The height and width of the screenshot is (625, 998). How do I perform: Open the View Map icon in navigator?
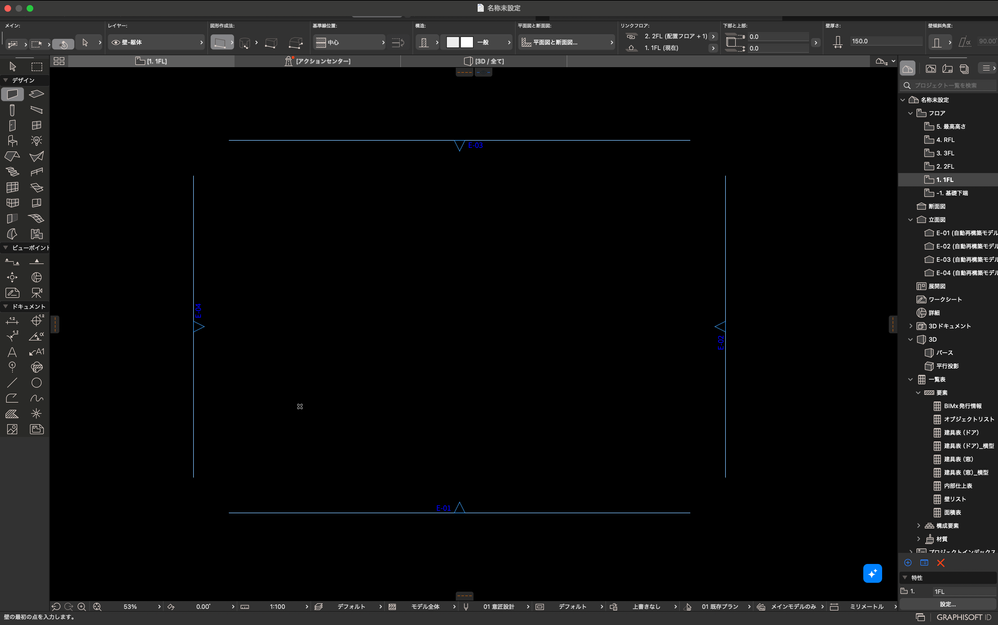click(931, 68)
